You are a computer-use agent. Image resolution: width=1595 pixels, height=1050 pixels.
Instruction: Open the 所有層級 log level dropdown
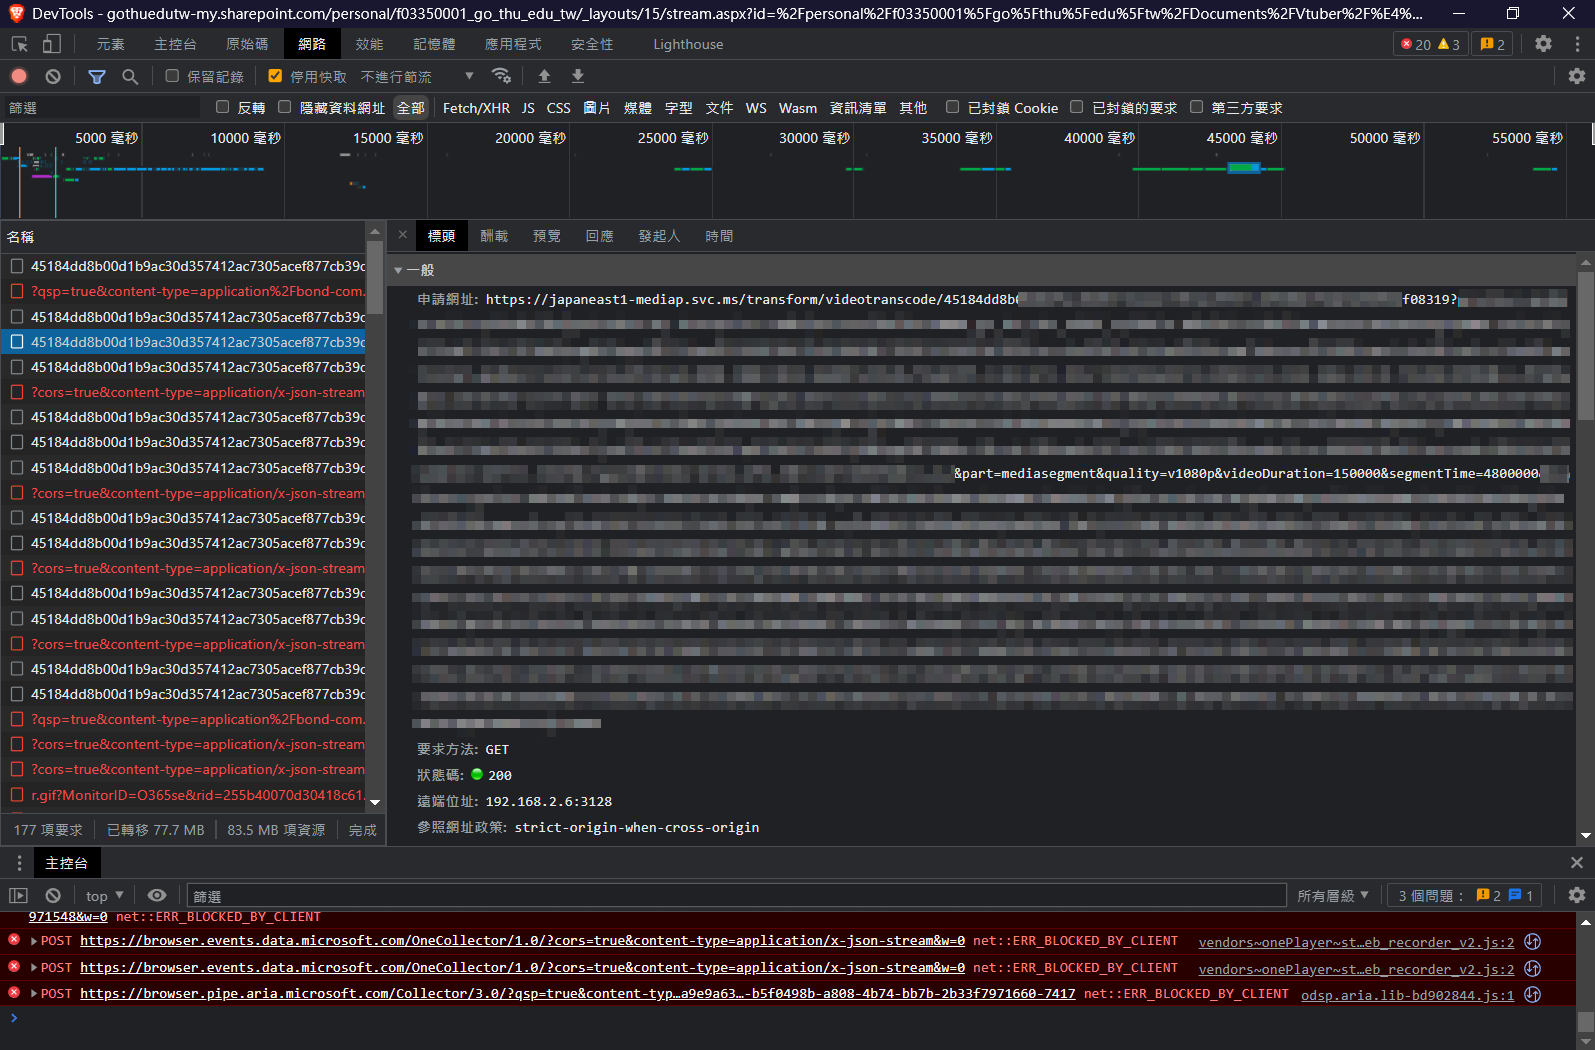[1332, 895]
